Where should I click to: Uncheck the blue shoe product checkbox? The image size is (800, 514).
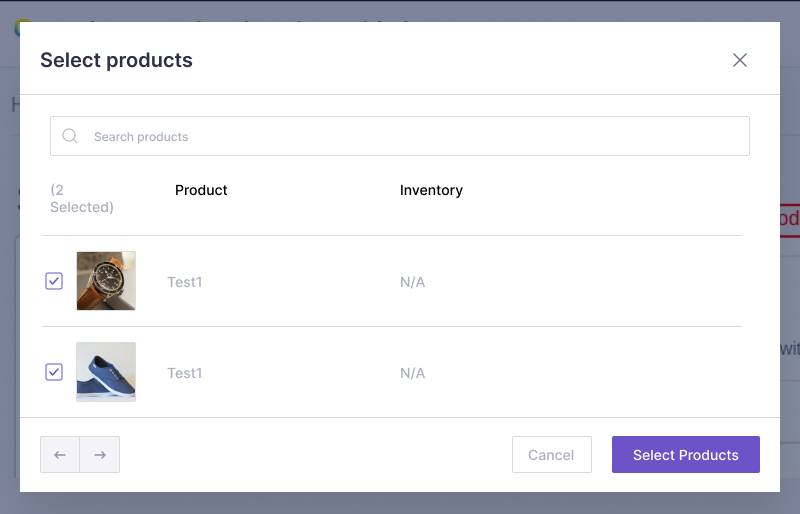coord(54,372)
